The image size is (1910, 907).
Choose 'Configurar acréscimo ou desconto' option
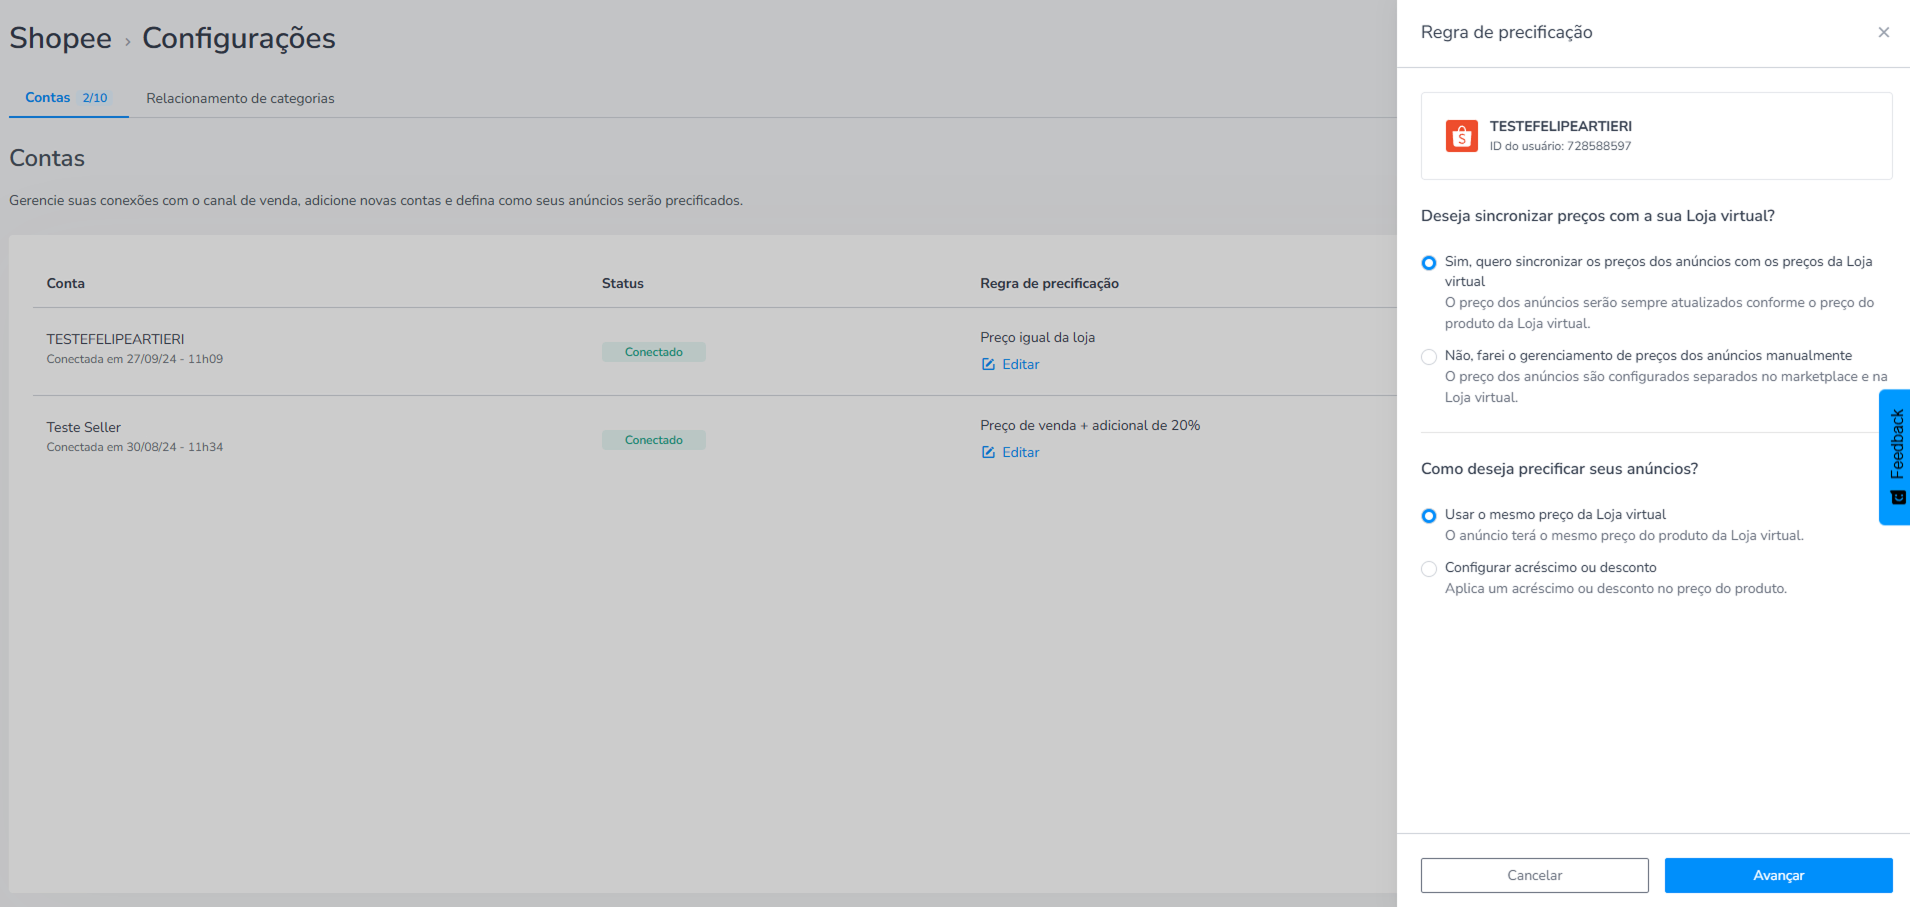[x=1429, y=569]
